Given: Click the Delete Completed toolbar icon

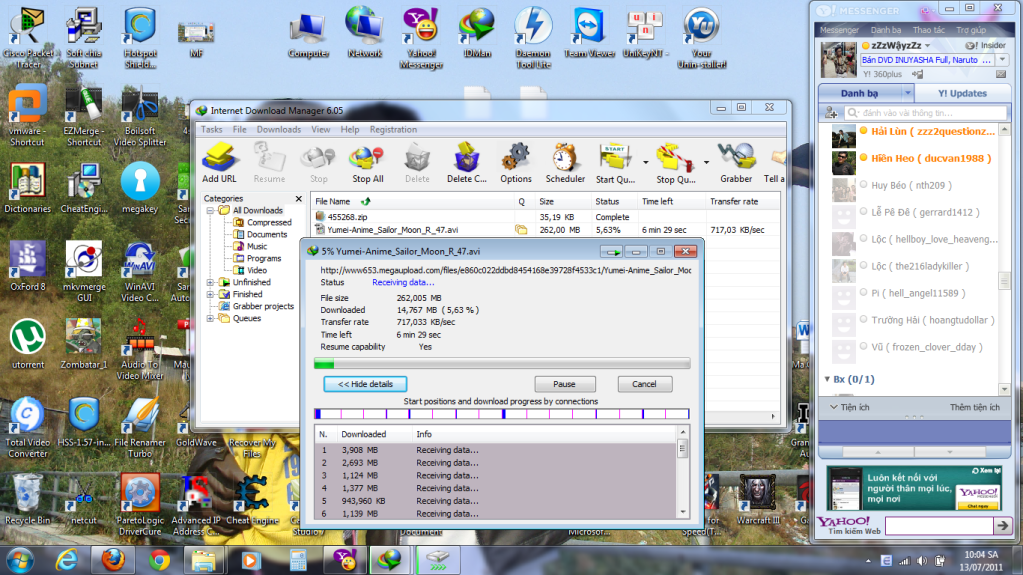Looking at the screenshot, I should 466,157.
